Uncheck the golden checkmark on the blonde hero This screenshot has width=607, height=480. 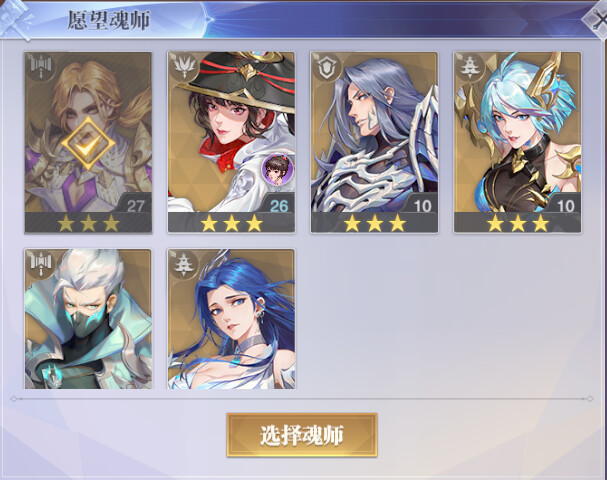(88, 143)
